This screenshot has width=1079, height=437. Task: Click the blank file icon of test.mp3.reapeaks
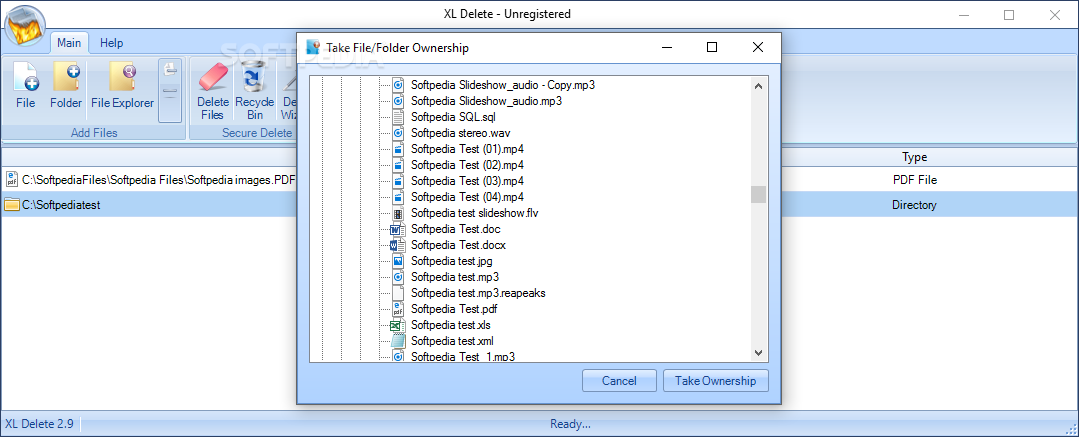pyautogui.click(x=397, y=292)
